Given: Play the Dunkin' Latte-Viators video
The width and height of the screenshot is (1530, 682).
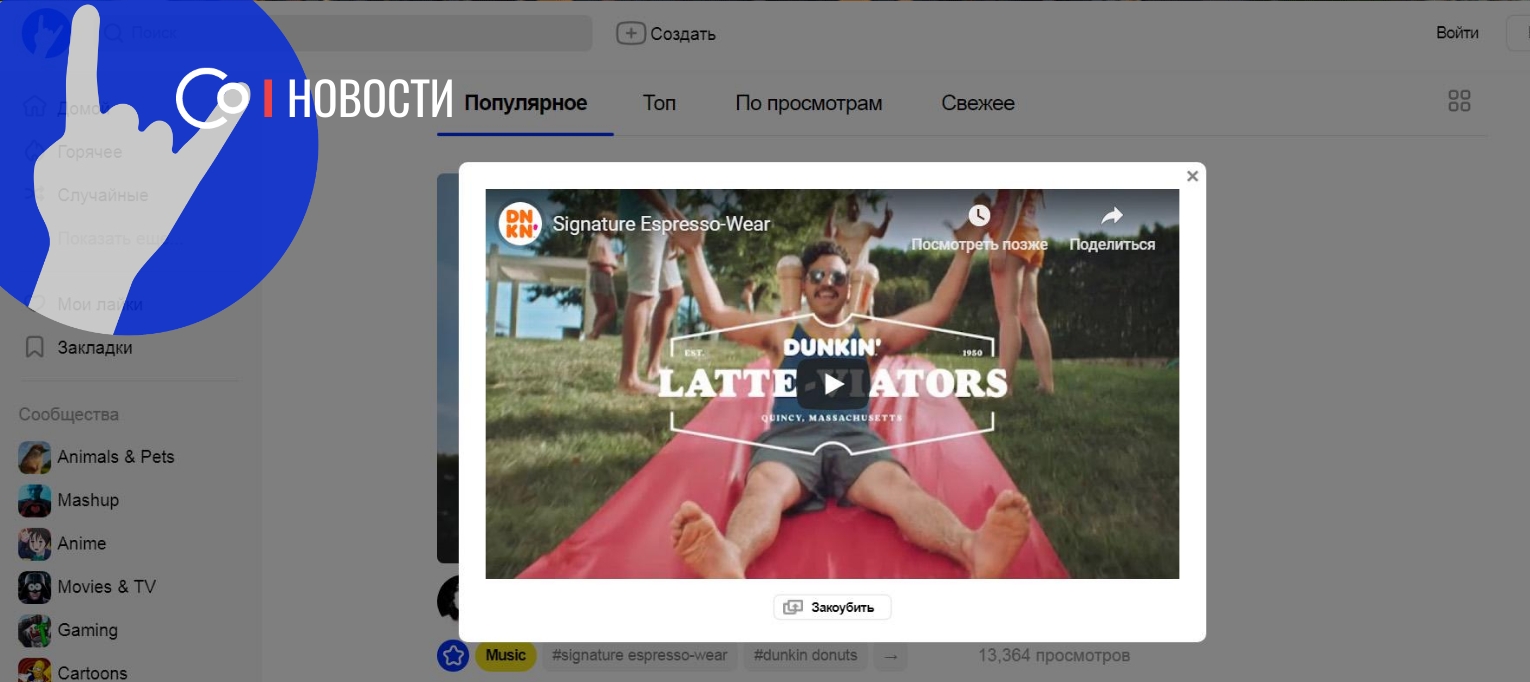Looking at the screenshot, I should (832, 384).
